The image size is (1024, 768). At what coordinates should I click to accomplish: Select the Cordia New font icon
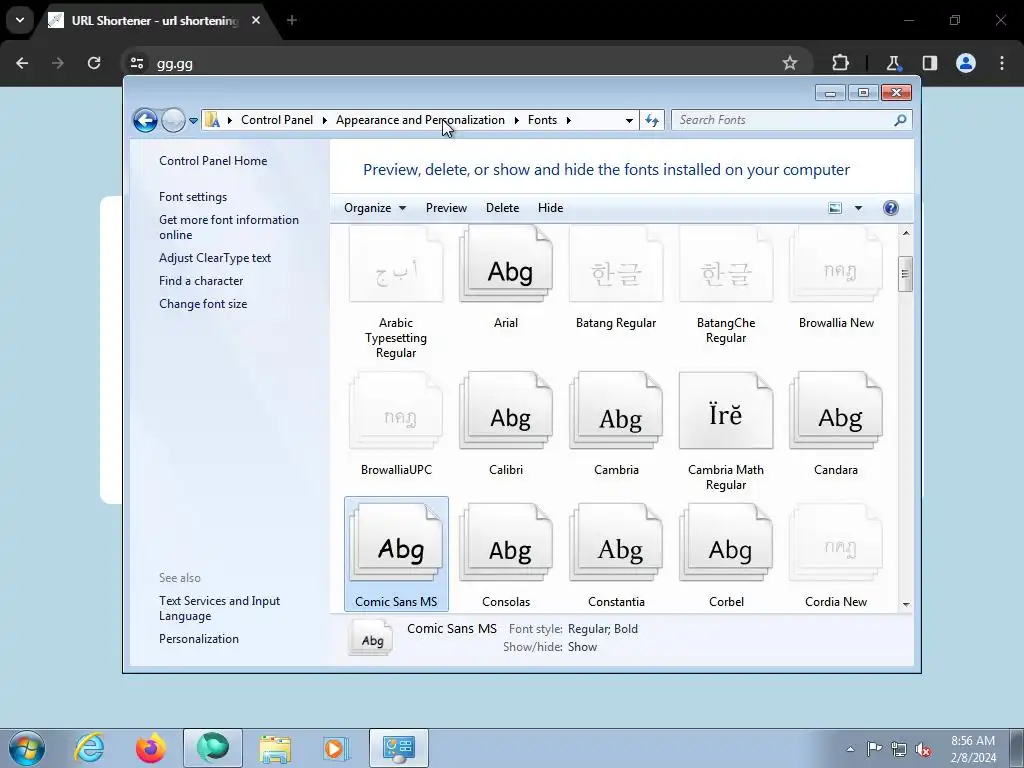click(x=836, y=543)
